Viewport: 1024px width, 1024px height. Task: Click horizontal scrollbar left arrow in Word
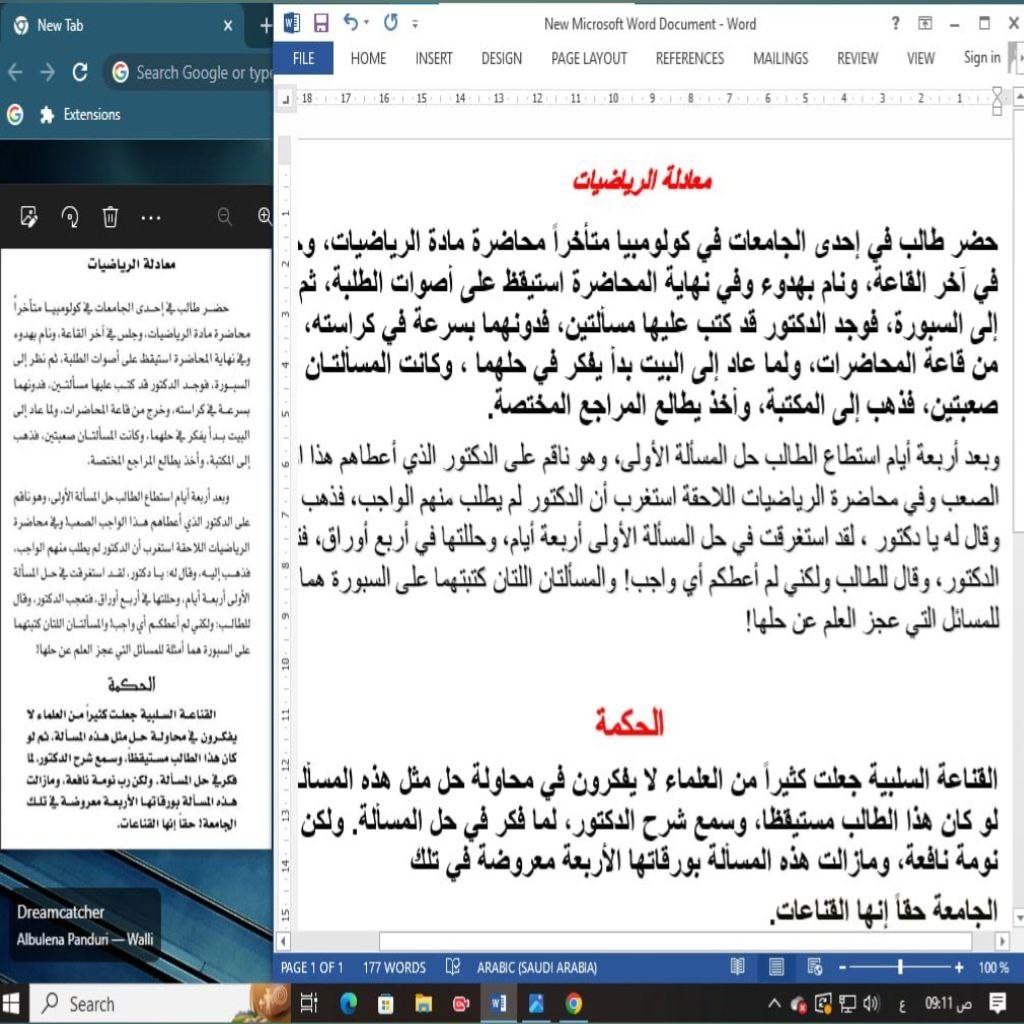tap(283, 941)
